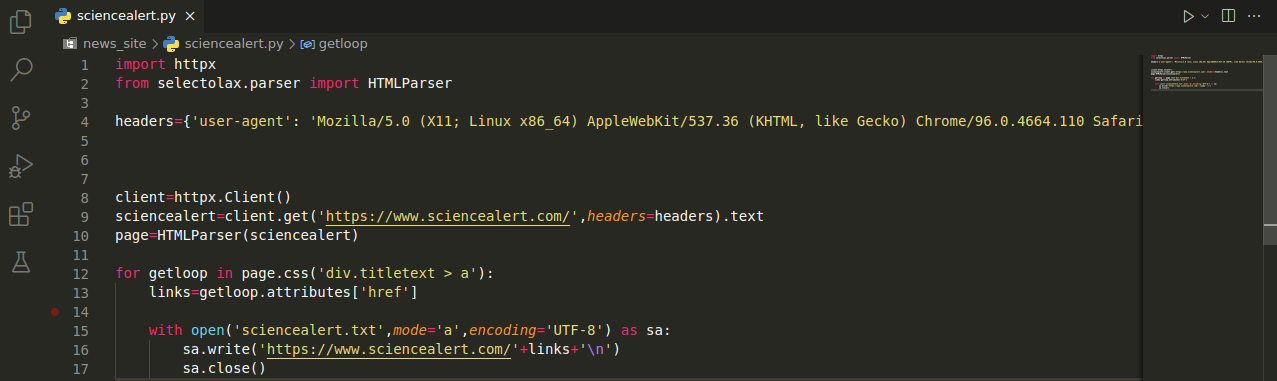Open the Explorer view in activity bar
This screenshot has height=381, width=1277.
click(21, 22)
